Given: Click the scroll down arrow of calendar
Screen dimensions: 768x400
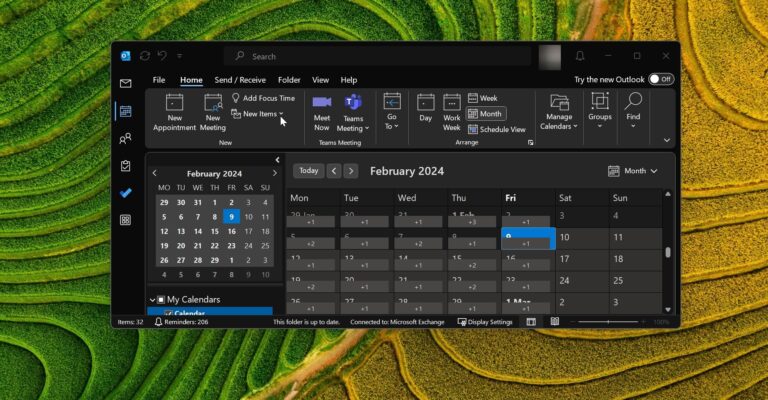Looking at the screenshot, I should (x=668, y=309).
